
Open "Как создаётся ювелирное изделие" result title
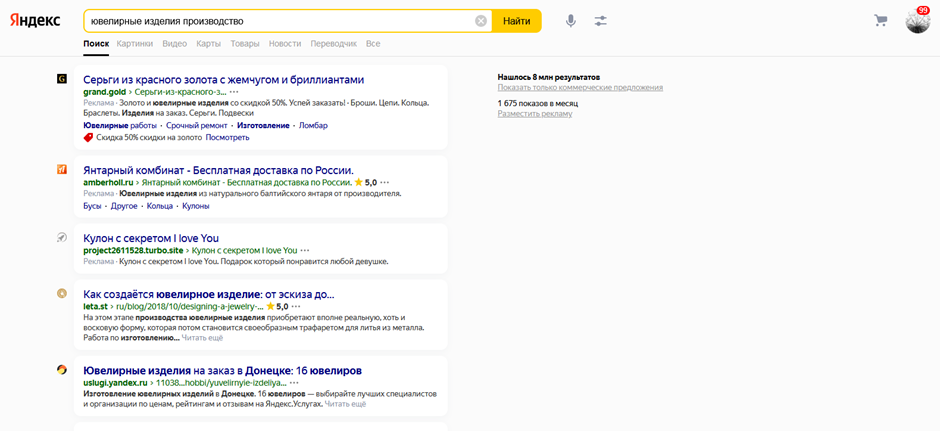(x=209, y=294)
